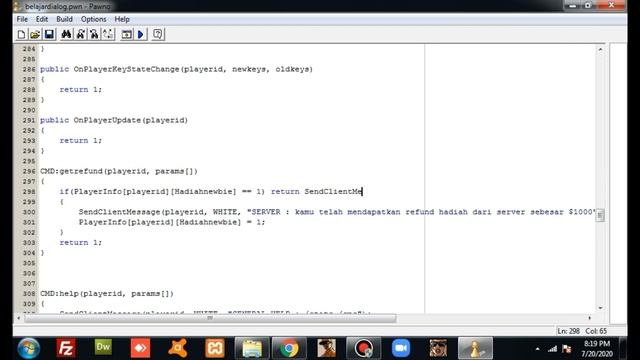640x360 pixels.
Task: Open the AnyDesk taskbar icon
Action: click(x=140, y=348)
